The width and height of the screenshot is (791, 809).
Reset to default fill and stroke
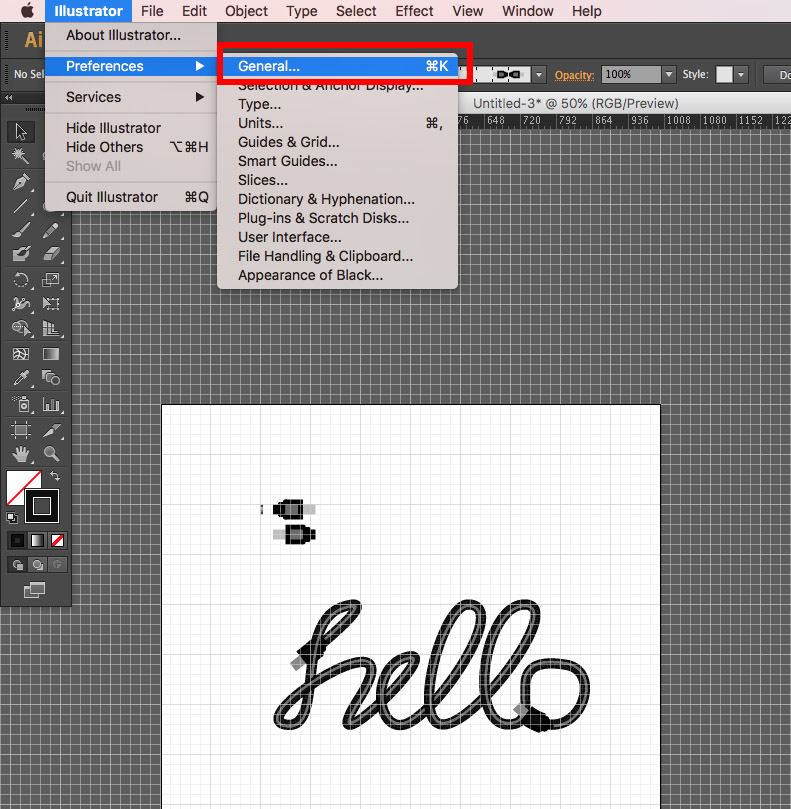point(11,518)
